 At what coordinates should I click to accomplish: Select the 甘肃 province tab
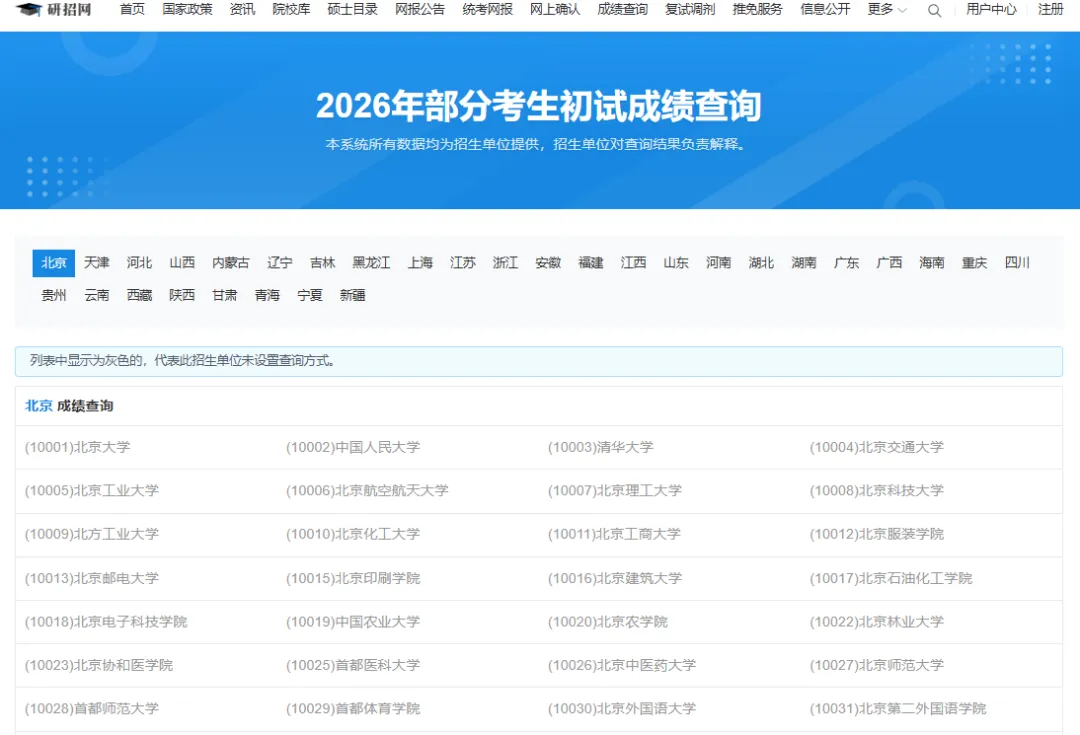225,295
